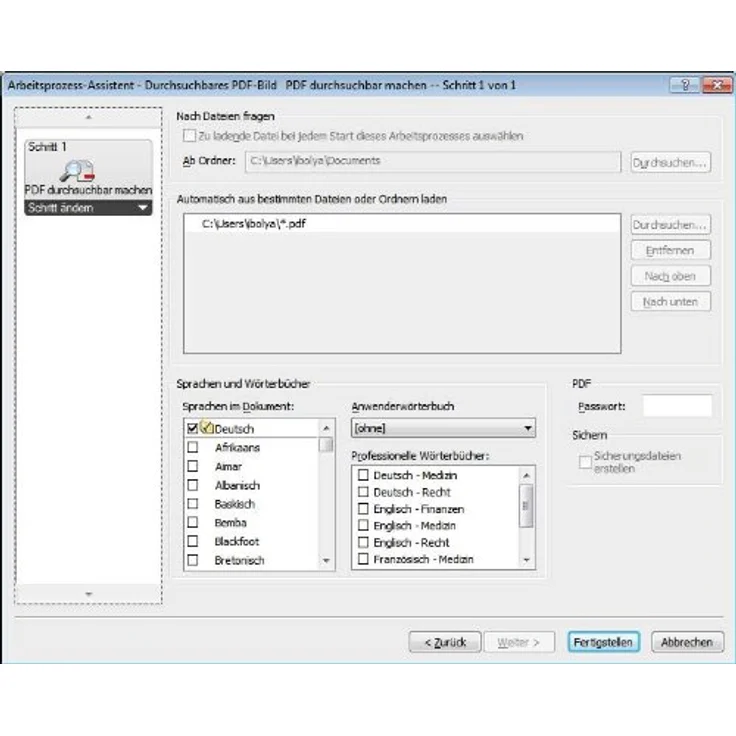Enable the Baskisch language checkbox
The image size is (736, 736).
tap(192, 504)
